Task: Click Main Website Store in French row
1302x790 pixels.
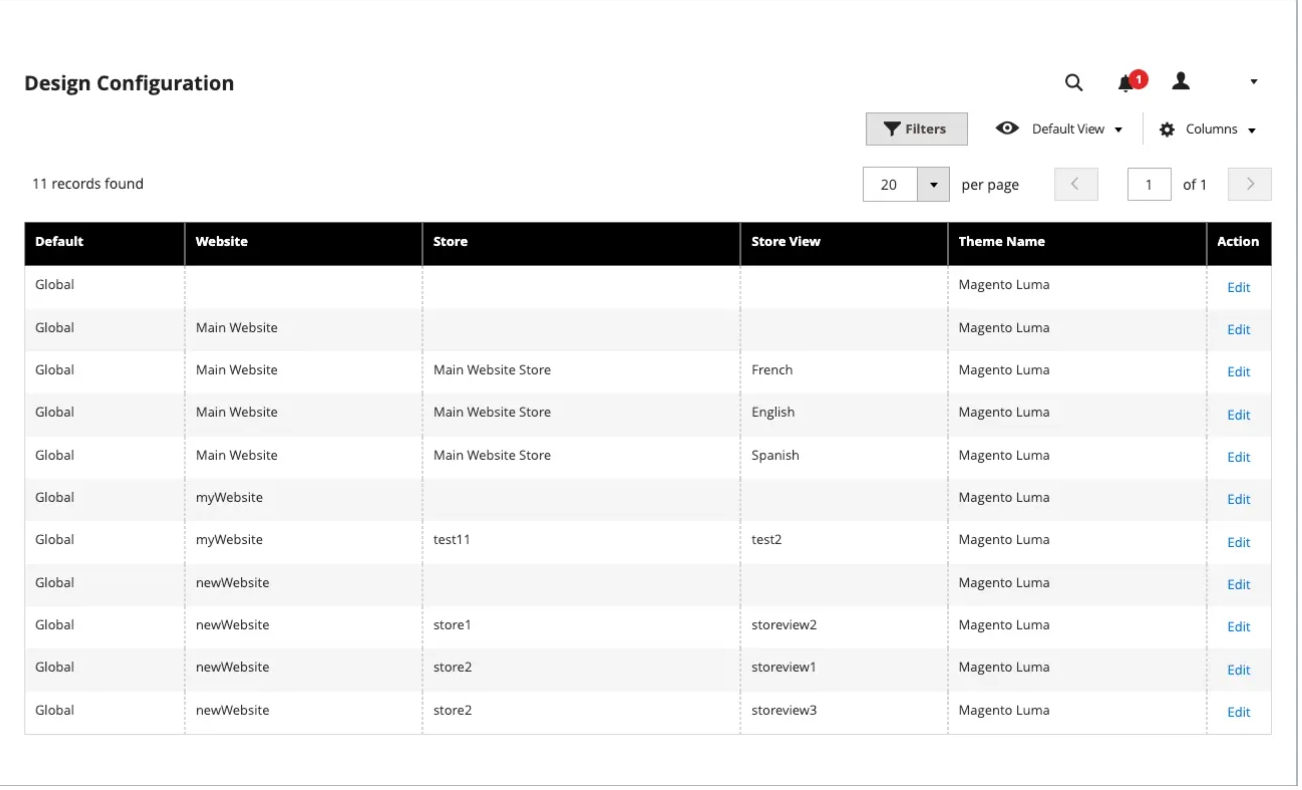Action: [492, 370]
